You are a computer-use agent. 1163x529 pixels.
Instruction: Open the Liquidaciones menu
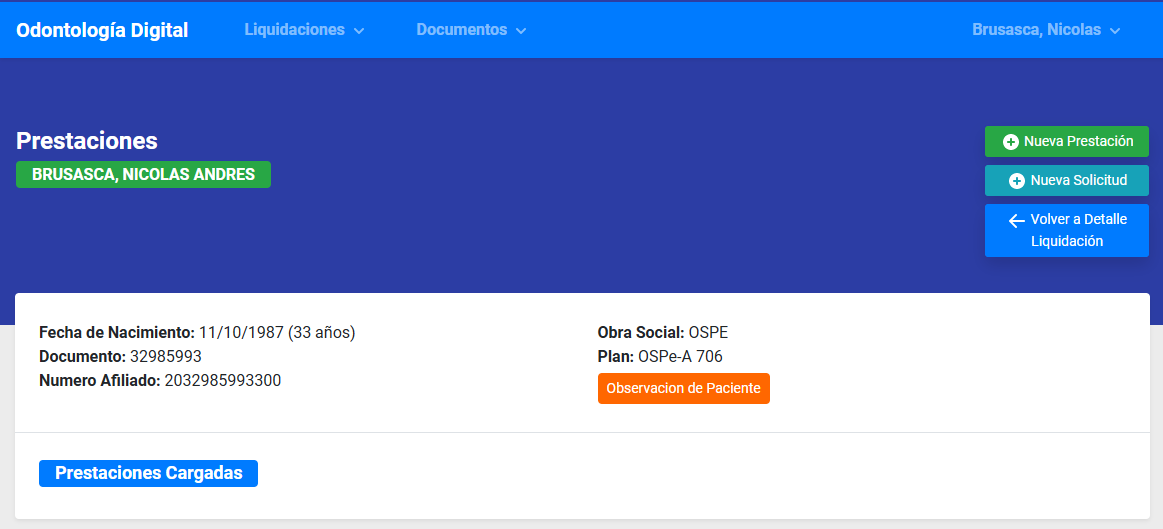click(x=295, y=30)
